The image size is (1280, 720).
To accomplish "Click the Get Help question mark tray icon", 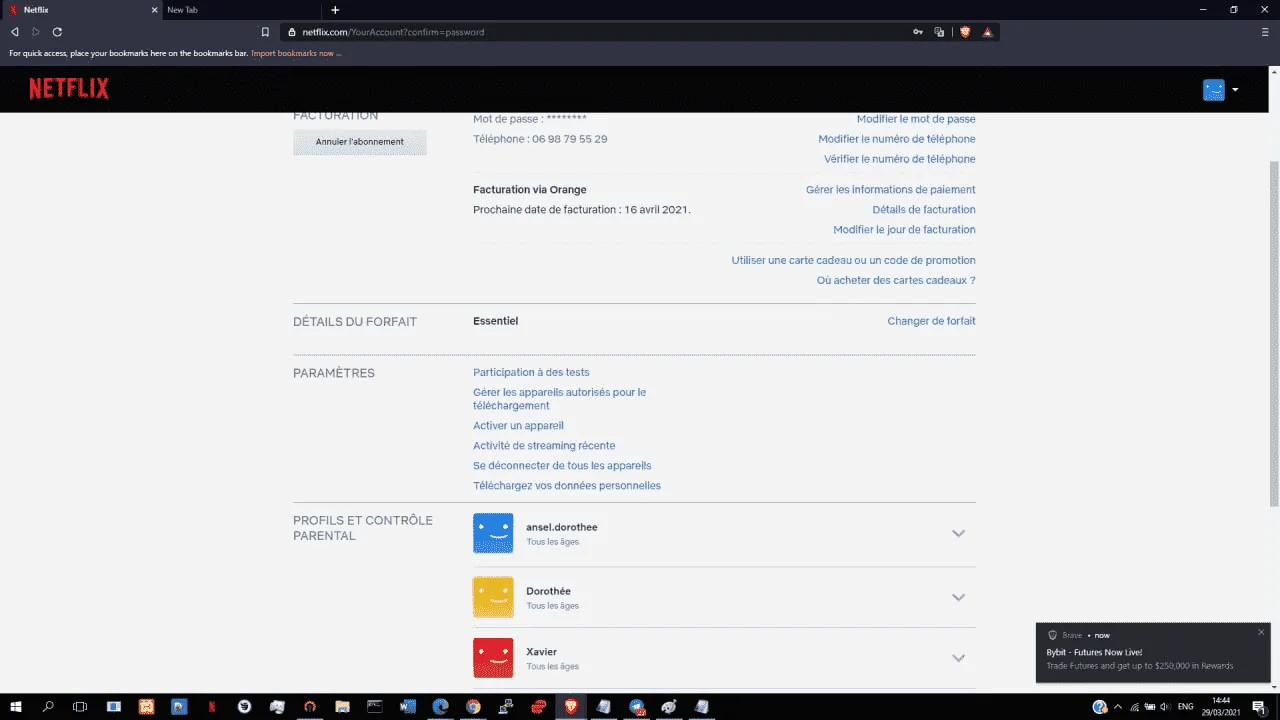I will click(1099, 707).
